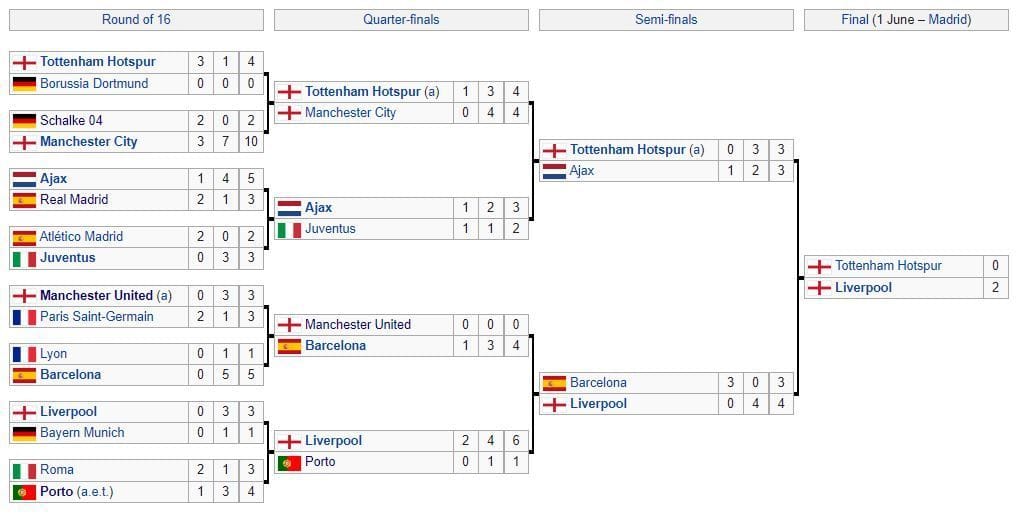Click the England flag beside Liverpool in the final
The width and height of the screenshot is (1020, 516).
[x=819, y=288]
